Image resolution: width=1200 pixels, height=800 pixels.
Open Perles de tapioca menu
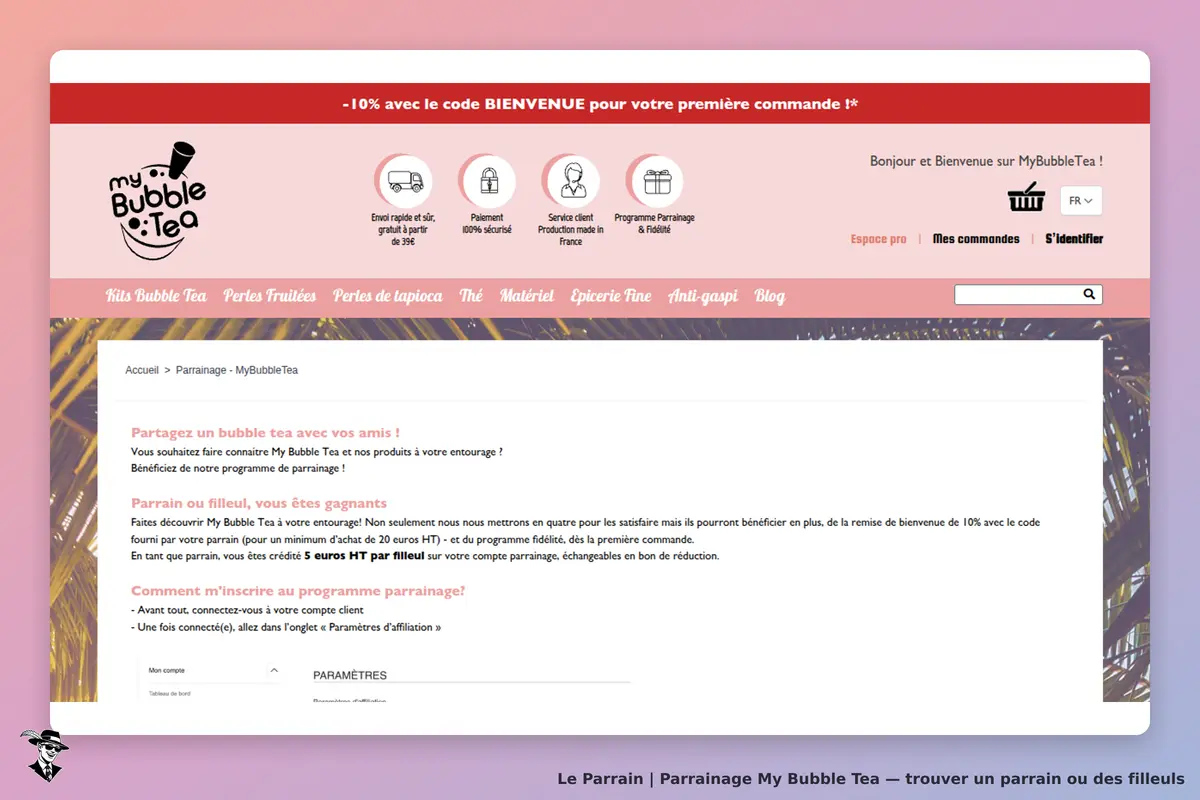388,295
